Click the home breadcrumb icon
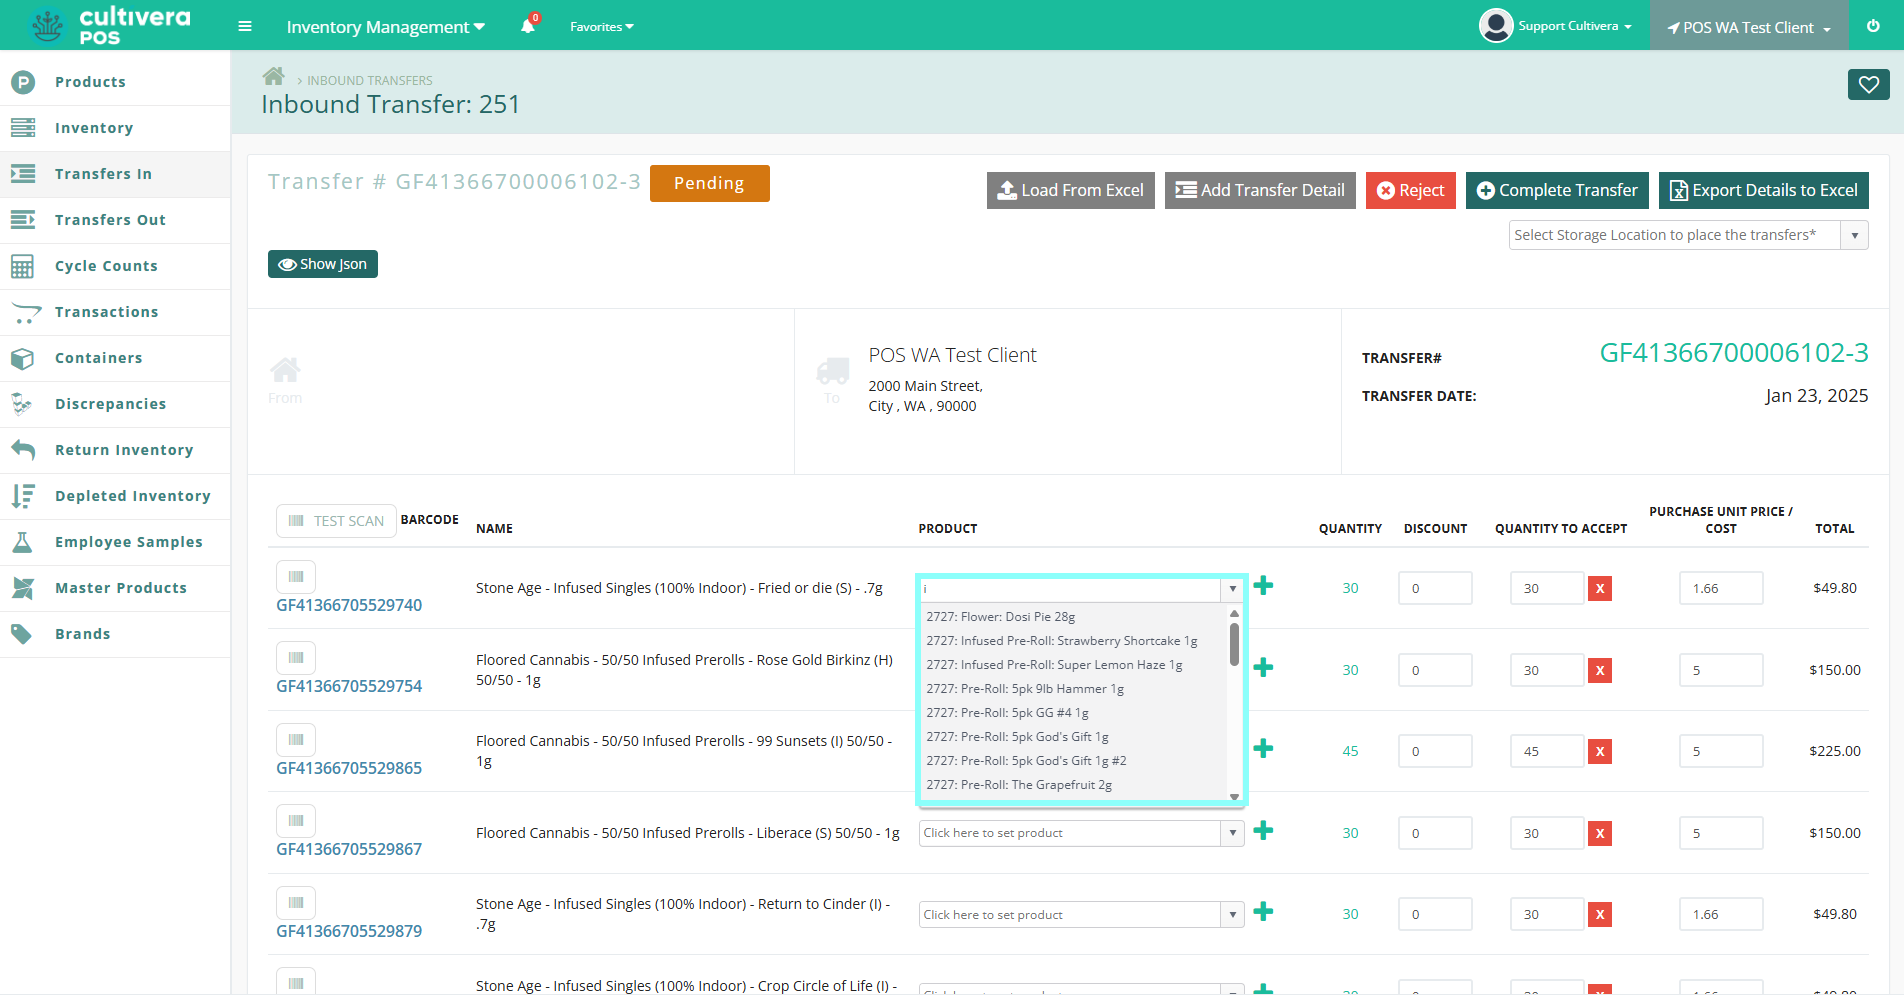Screen dimensions: 1904x996 coord(274,76)
